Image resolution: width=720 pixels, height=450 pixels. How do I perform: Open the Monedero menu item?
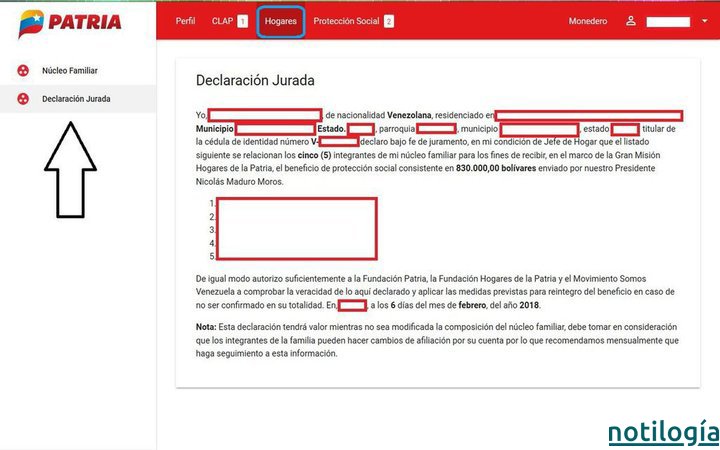[x=588, y=21]
